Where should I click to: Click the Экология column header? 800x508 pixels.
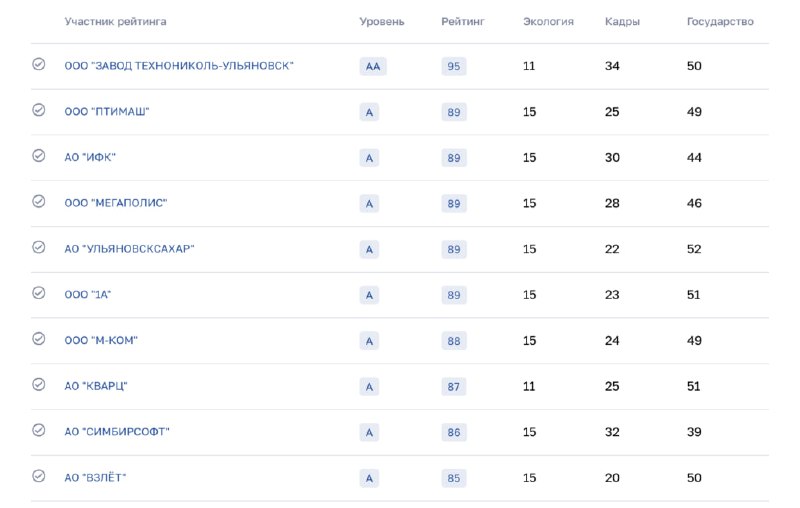coord(548,21)
